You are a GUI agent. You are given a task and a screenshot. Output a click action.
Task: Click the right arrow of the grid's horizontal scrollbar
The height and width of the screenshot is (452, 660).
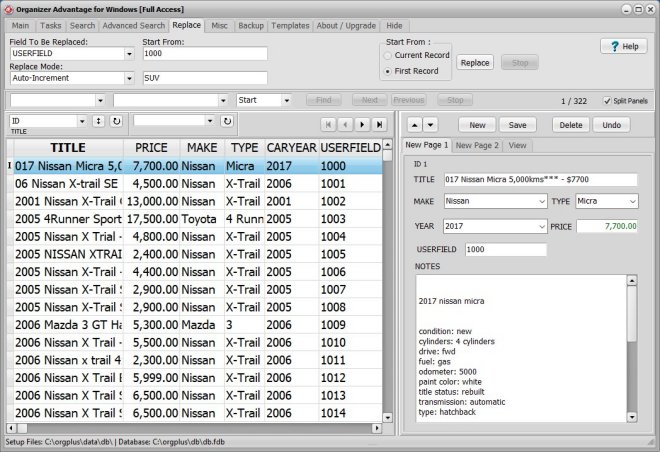(377, 428)
